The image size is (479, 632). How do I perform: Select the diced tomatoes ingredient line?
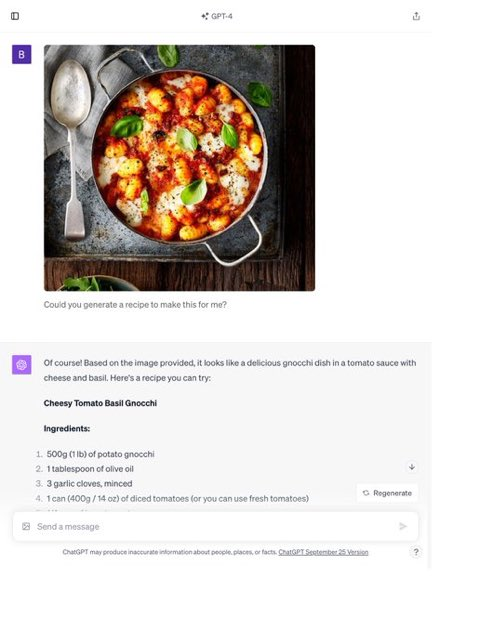click(177, 499)
